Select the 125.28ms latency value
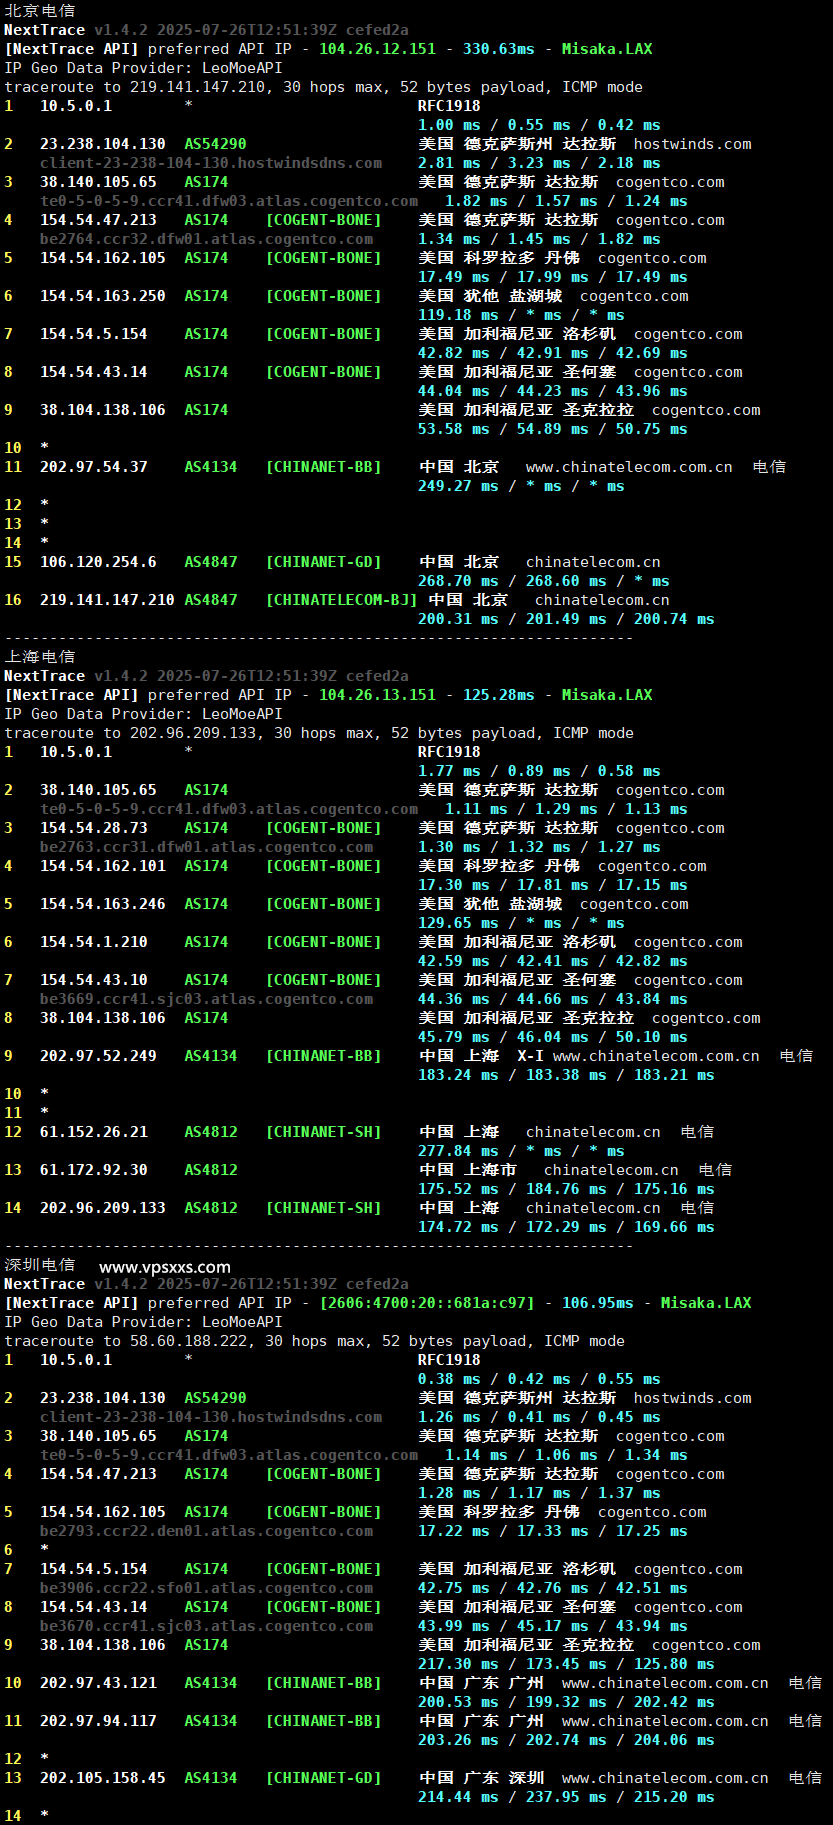The width and height of the screenshot is (833, 1825). [498, 695]
